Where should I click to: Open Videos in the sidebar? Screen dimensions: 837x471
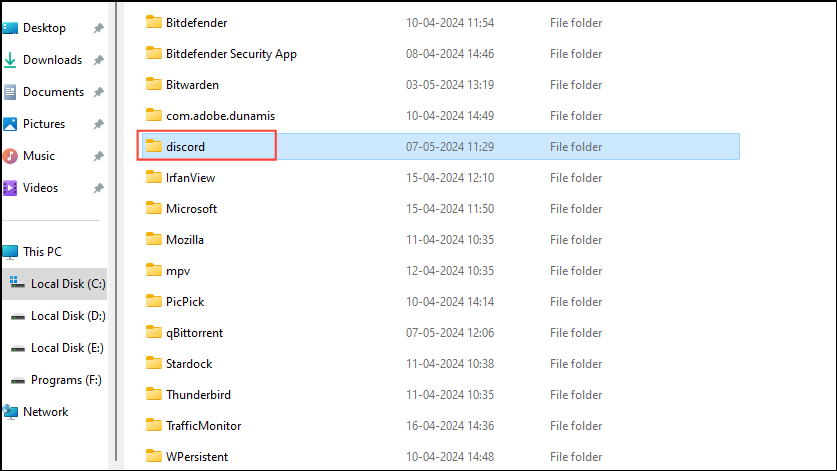(x=40, y=188)
